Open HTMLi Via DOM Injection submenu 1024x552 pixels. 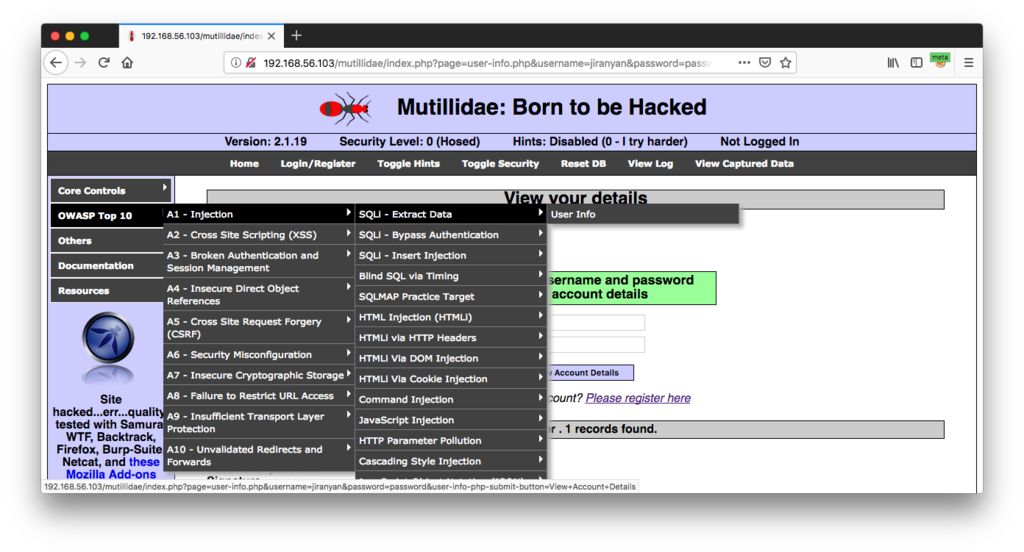click(x=451, y=358)
